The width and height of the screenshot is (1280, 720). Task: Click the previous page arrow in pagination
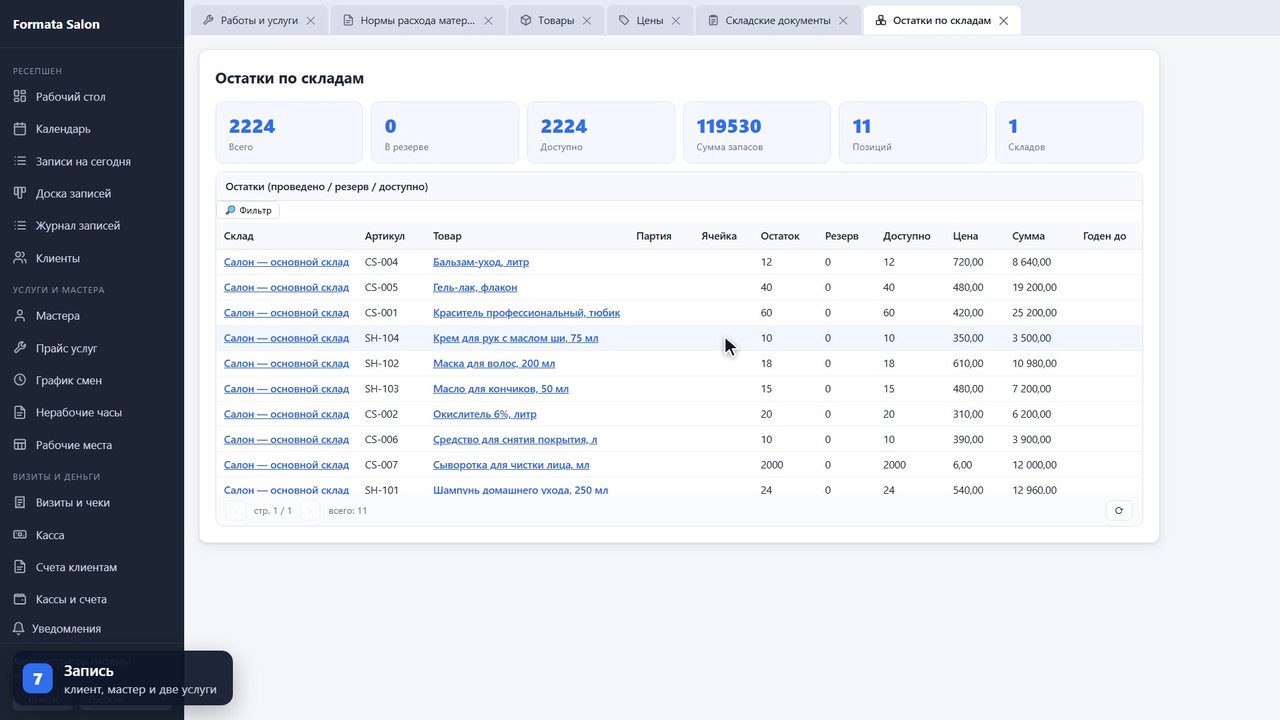click(x=236, y=510)
